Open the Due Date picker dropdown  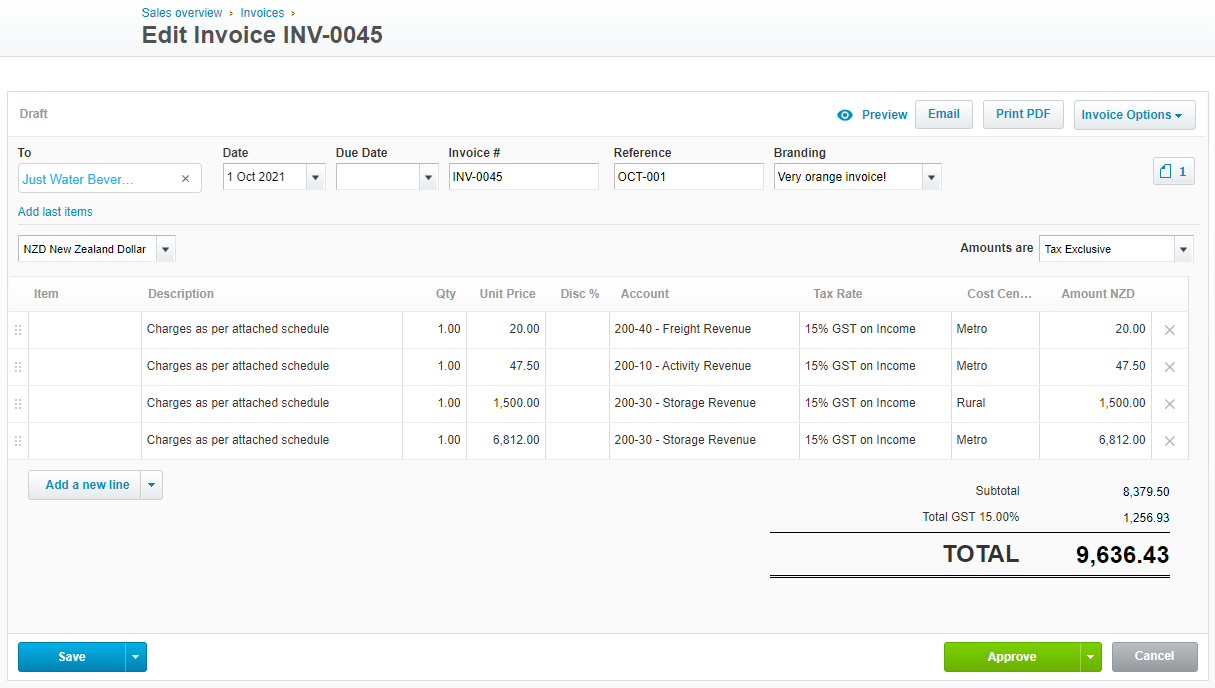coord(428,176)
